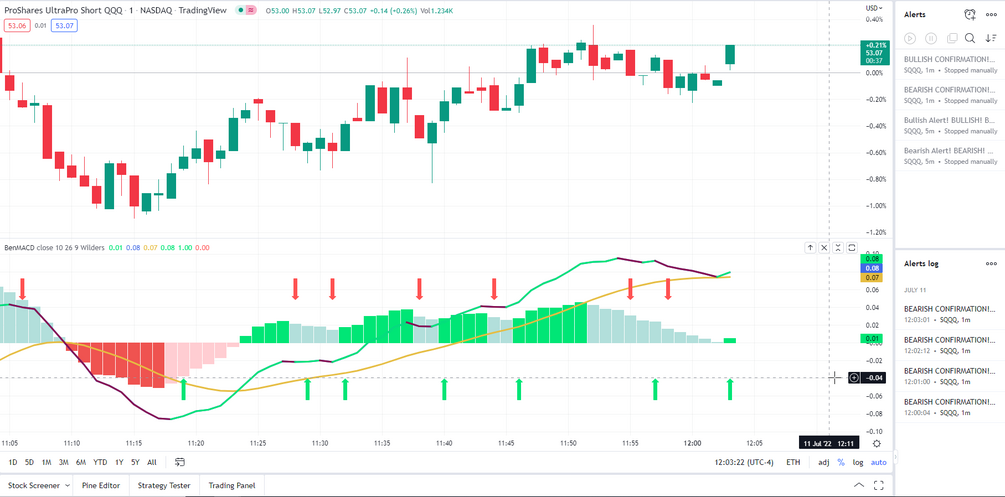Screen dimensions: 1005x497
Task: Select the YTD time range
Action: pyautogui.click(x=100, y=462)
